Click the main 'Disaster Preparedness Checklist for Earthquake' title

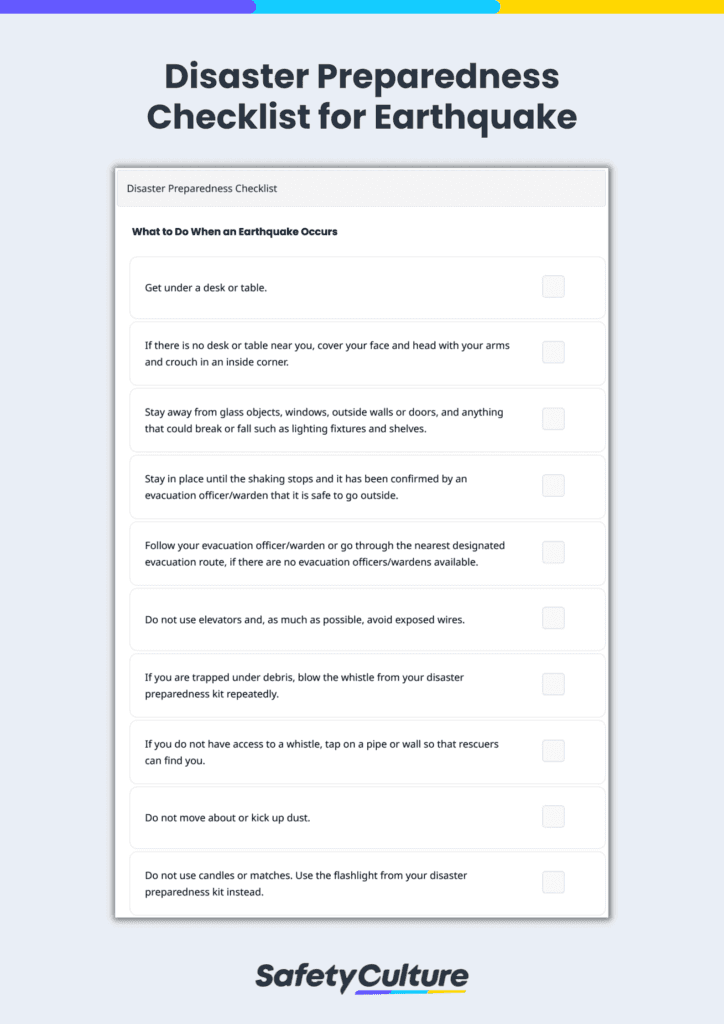(x=362, y=97)
